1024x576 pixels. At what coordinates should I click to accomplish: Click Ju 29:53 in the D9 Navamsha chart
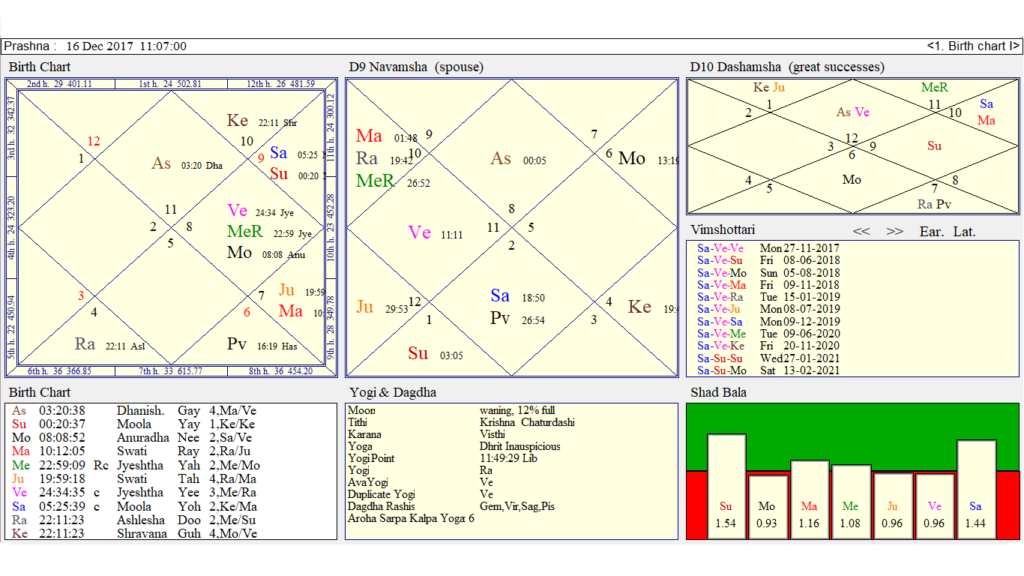(382, 308)
